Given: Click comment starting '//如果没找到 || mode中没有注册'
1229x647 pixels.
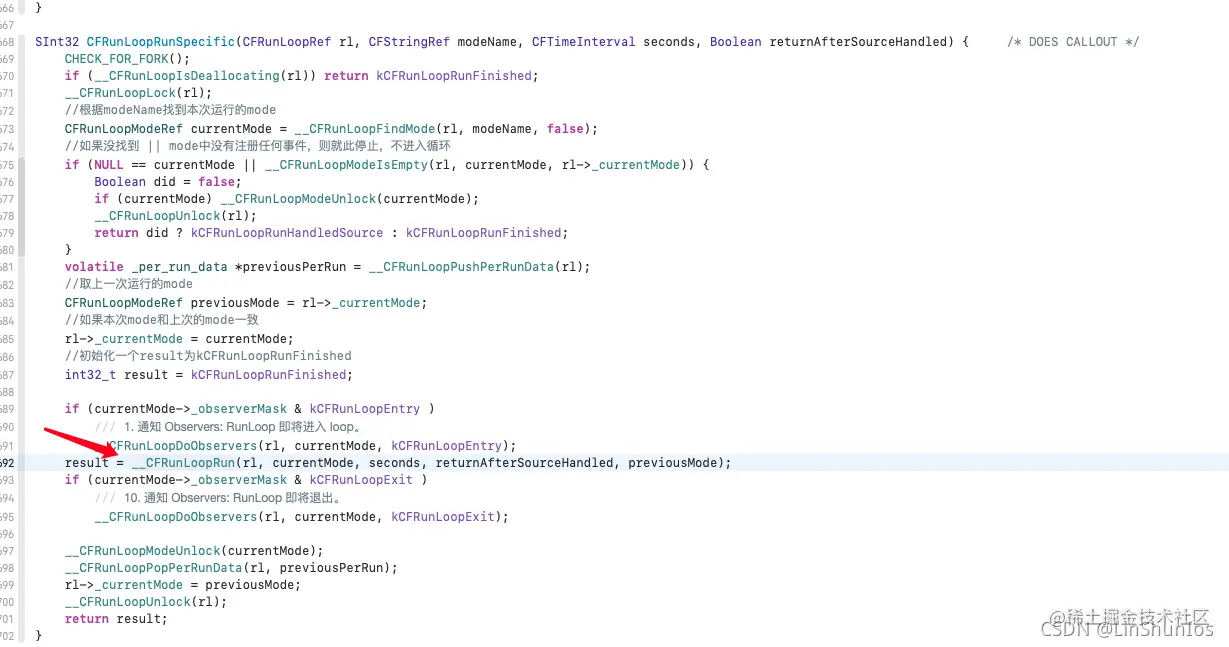Looking at the screenshot, I should 257,146.
